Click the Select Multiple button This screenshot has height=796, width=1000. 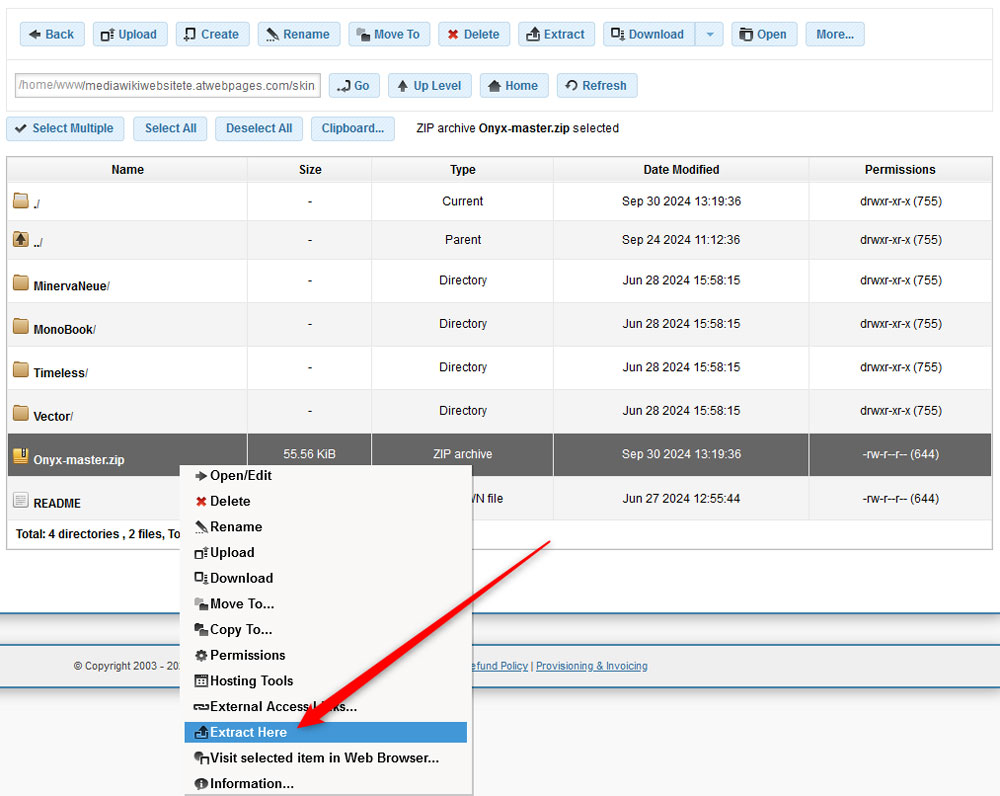coord(64,128)
